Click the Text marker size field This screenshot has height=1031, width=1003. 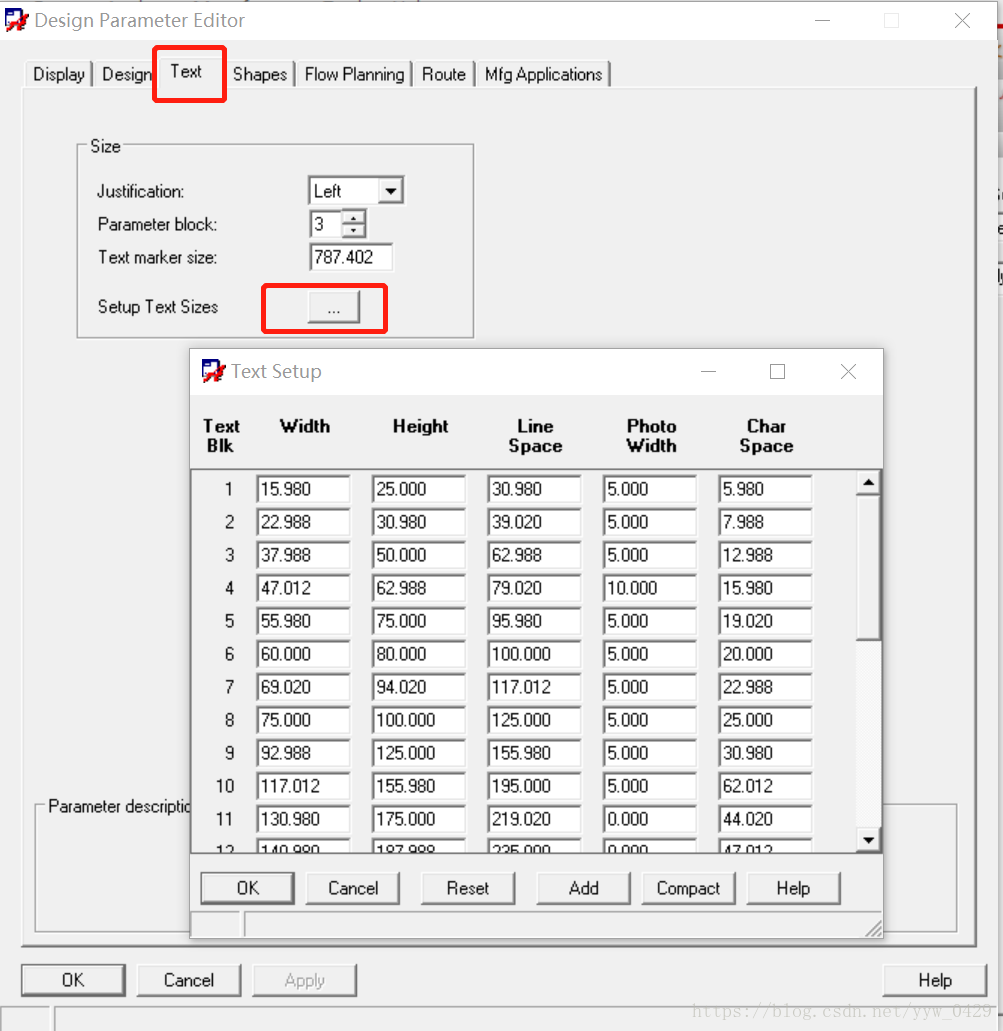351,257
